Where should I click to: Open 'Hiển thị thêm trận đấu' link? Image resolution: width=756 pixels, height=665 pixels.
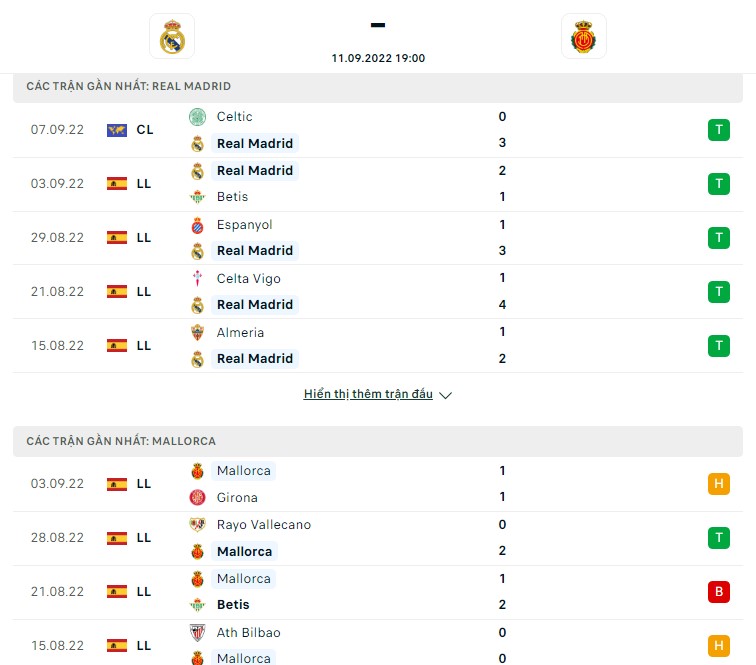pos(368,394)
